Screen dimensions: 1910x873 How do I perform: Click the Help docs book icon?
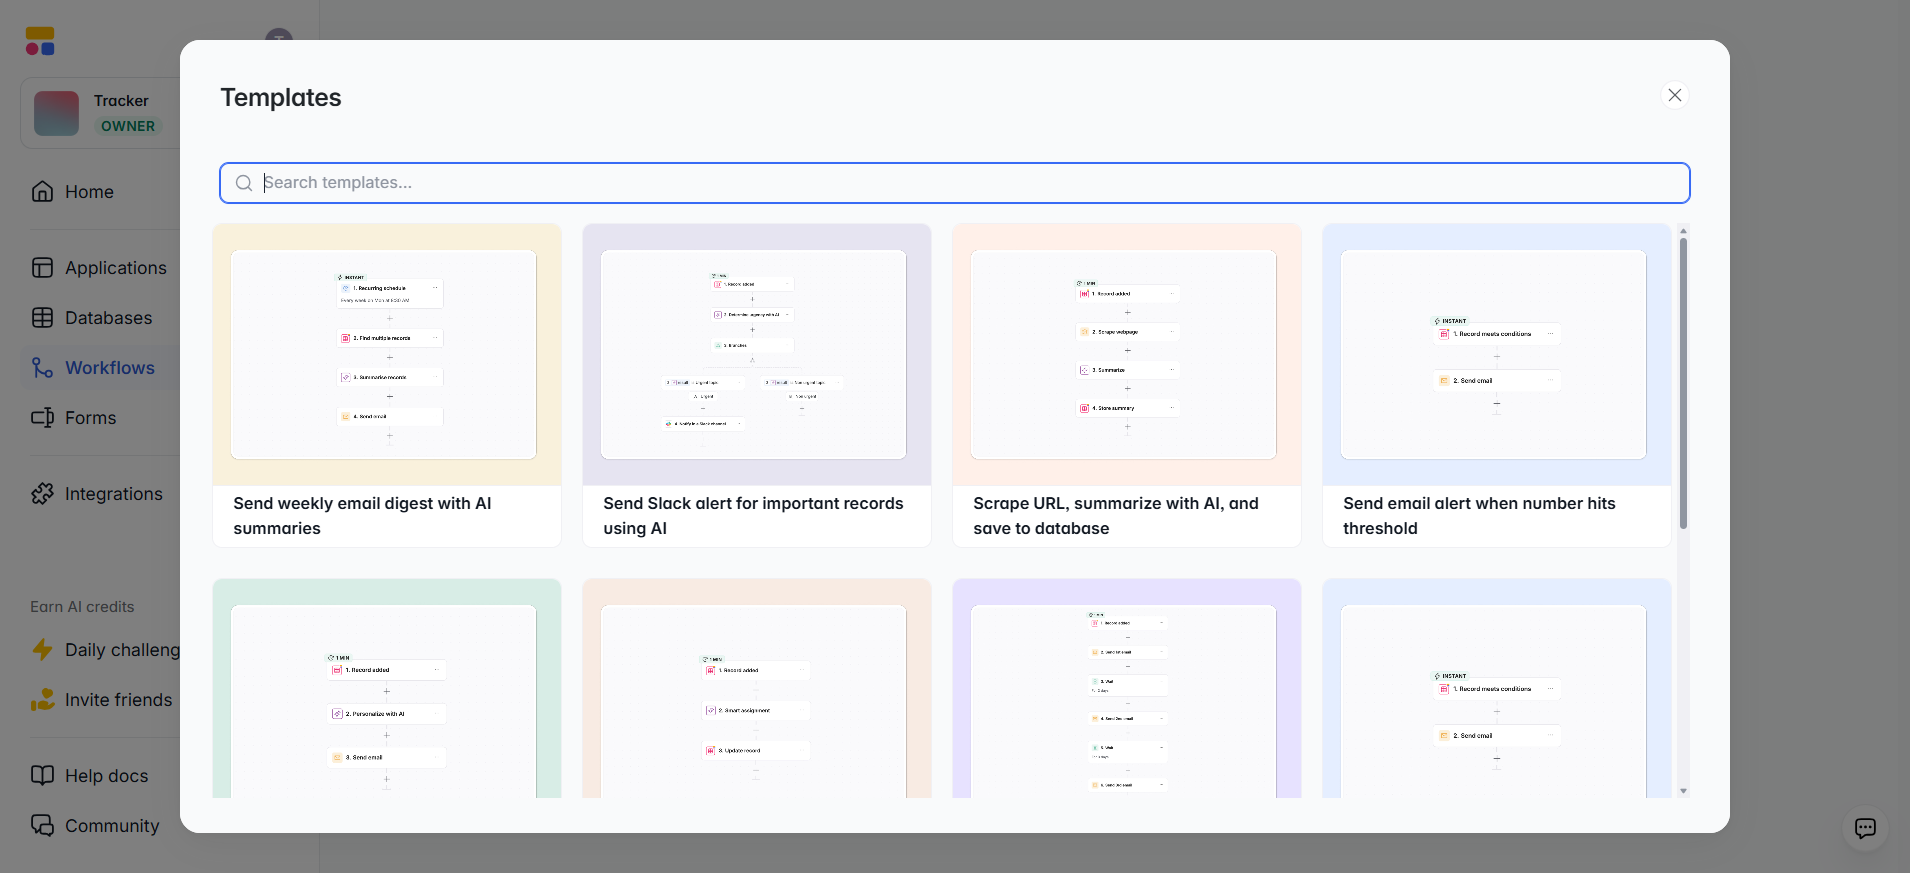42,776
